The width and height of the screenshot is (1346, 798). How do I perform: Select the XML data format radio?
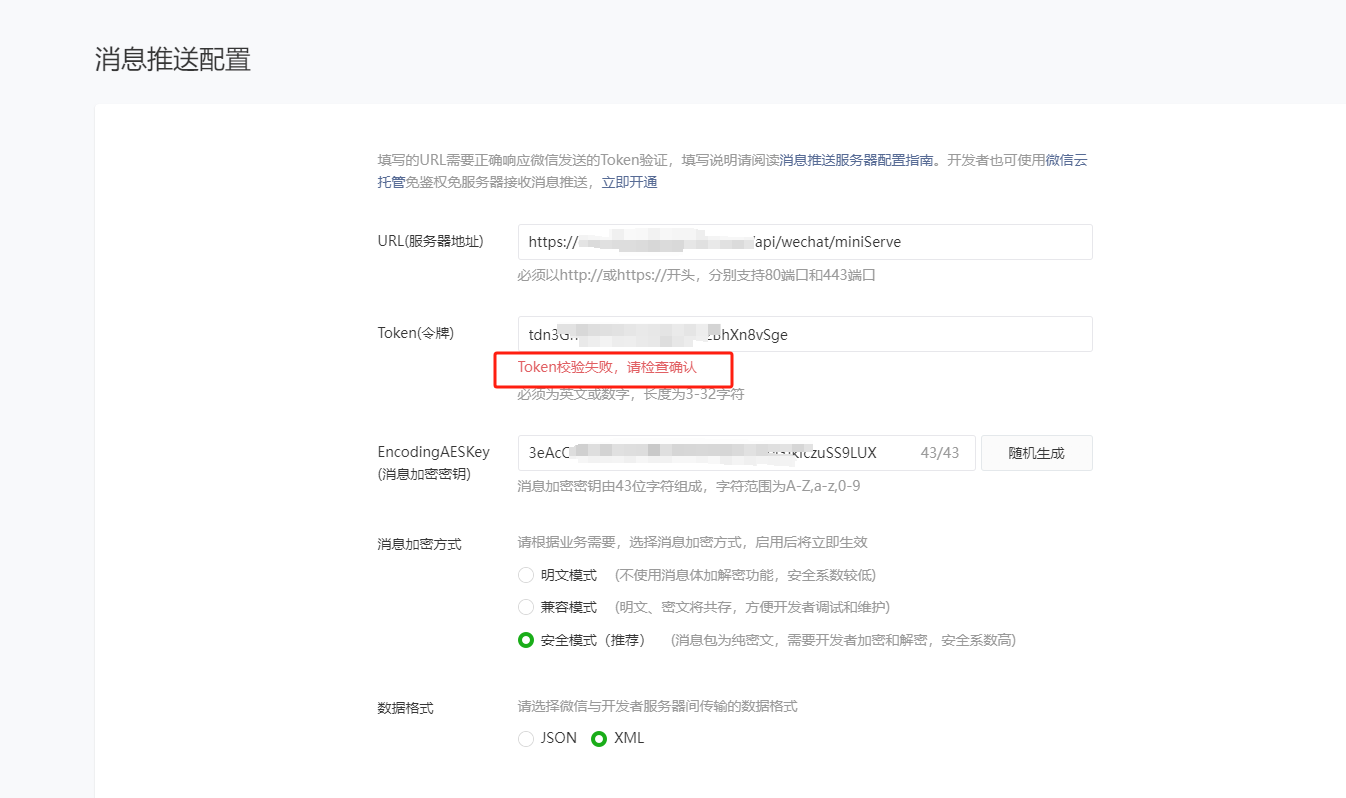599,739
